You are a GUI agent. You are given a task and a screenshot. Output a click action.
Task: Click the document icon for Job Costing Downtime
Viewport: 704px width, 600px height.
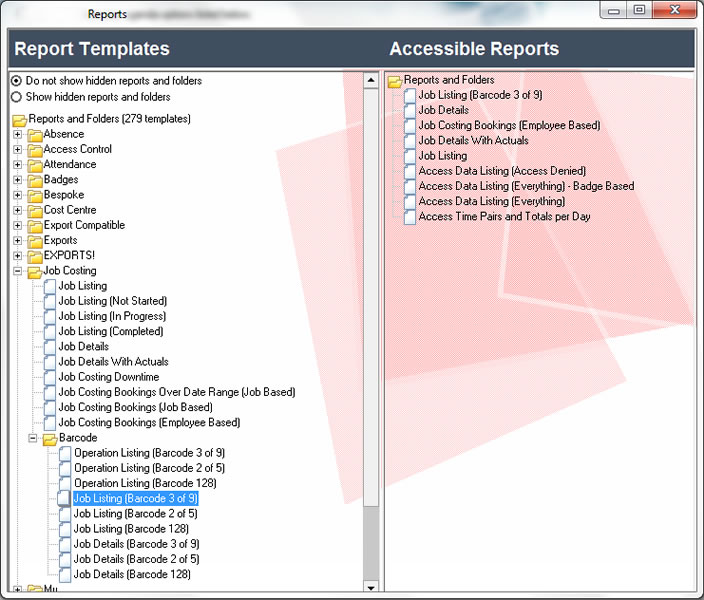pos(50,377)
